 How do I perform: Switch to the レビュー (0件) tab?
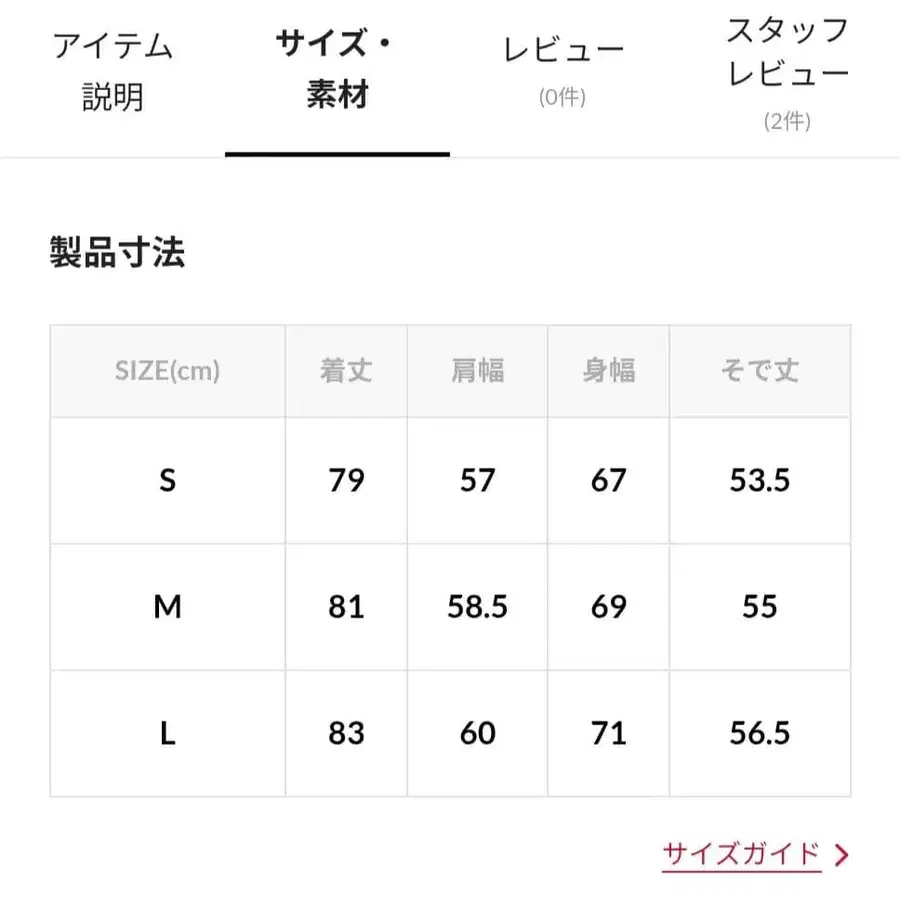(563, 68)
